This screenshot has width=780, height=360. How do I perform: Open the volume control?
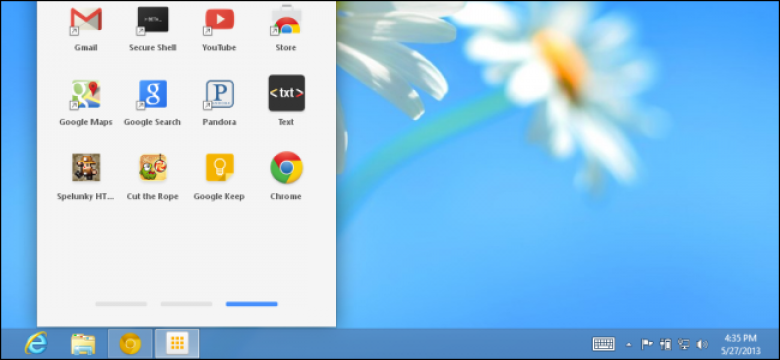702,344
